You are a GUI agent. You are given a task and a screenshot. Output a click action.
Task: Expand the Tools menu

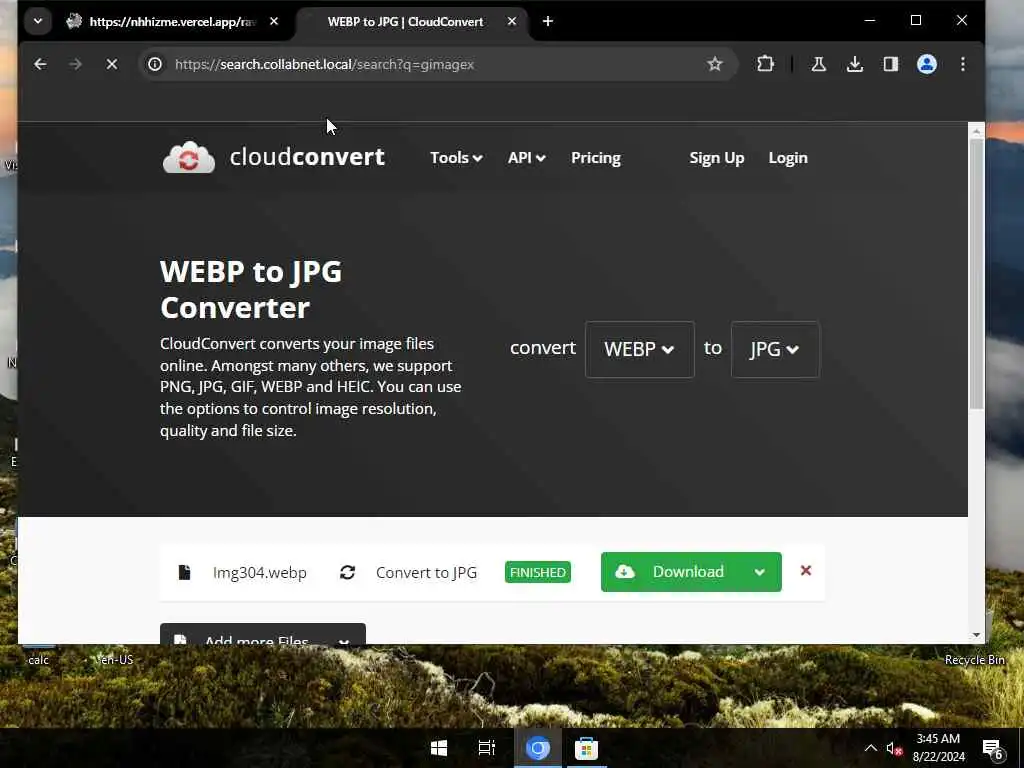(456, 158)
